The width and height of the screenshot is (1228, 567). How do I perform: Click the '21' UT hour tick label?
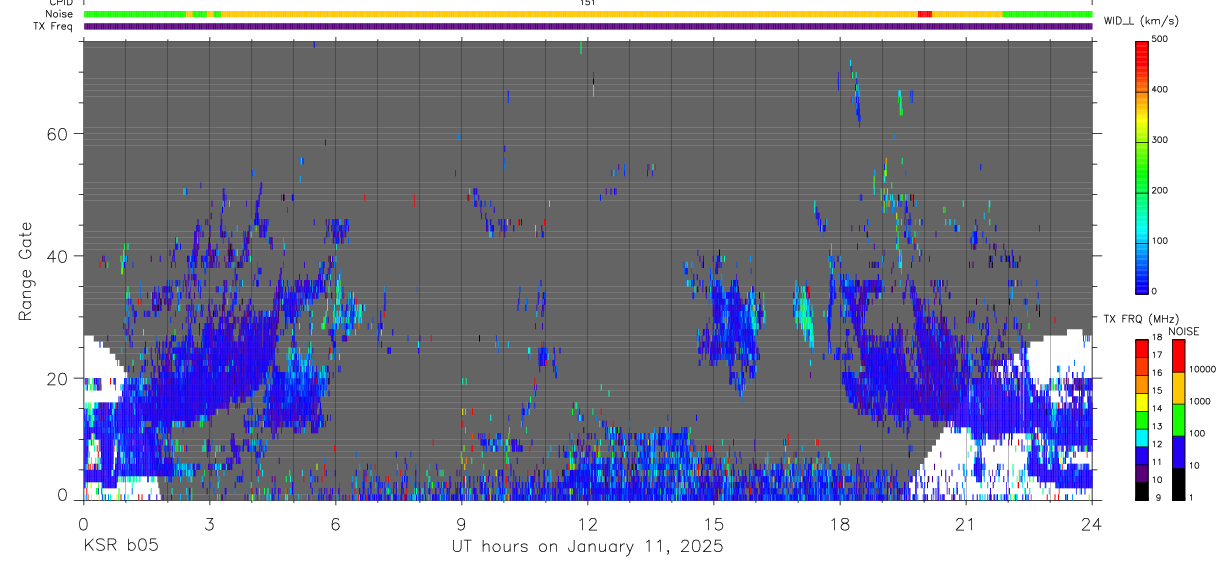(966, 523)
